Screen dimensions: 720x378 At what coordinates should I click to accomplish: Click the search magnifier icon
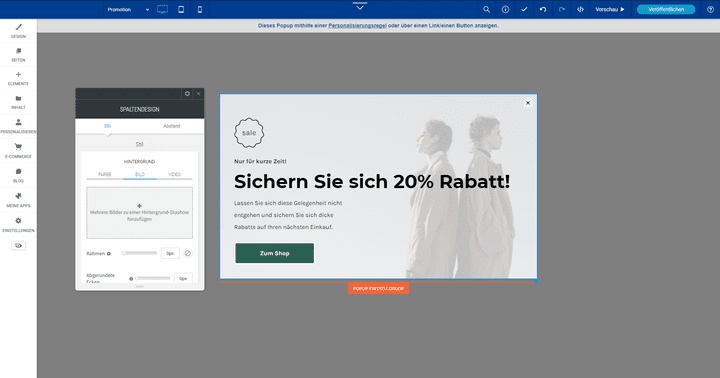[x=486, y=9]
